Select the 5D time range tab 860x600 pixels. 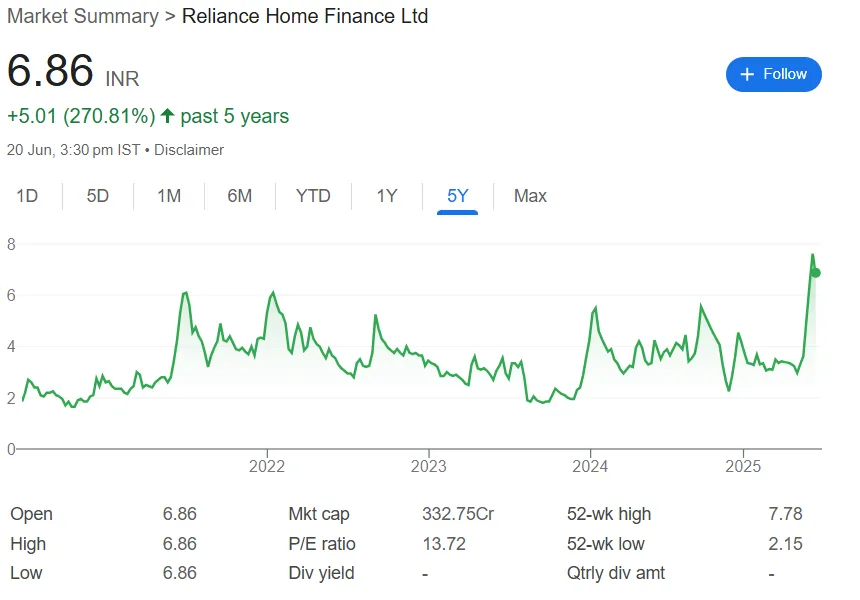click(98, 196)
